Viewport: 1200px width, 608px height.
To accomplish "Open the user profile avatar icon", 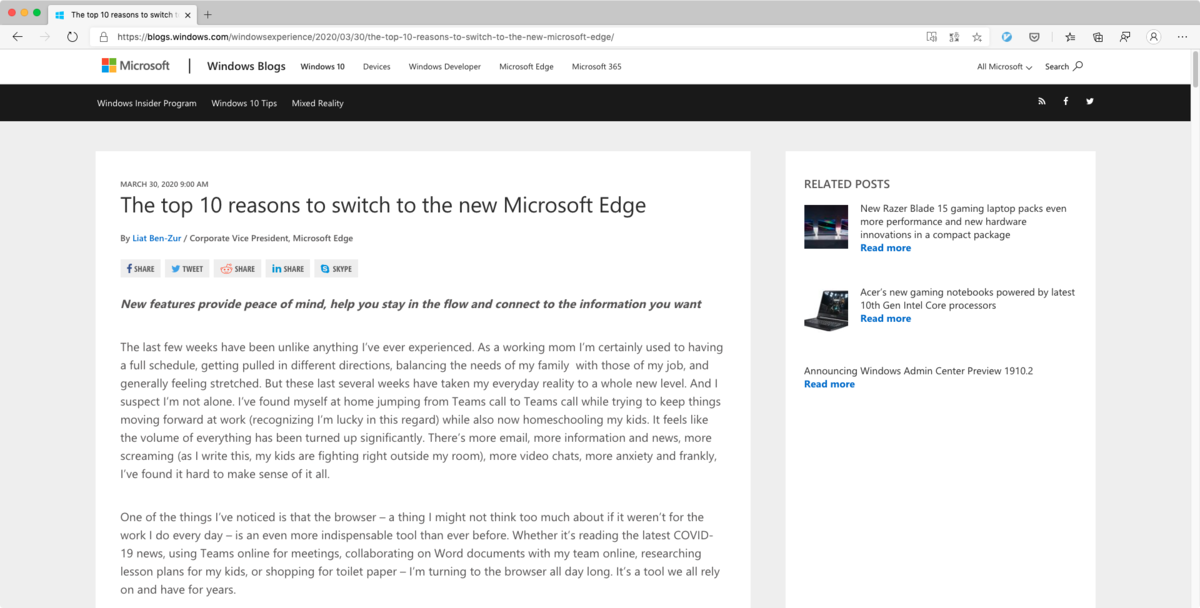I will [1154, 37].
